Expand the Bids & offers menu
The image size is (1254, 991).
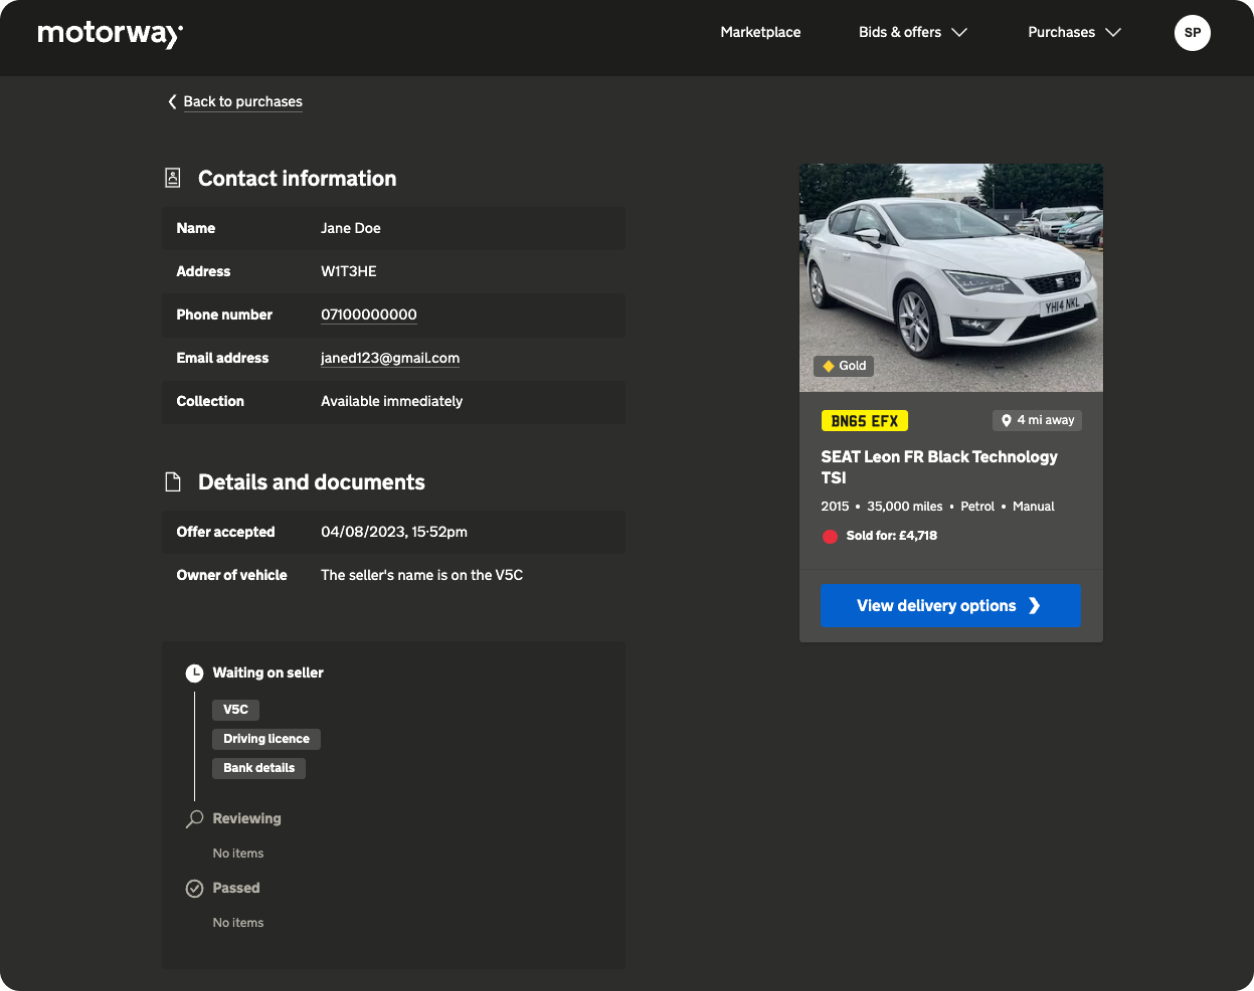pos(913,32)
